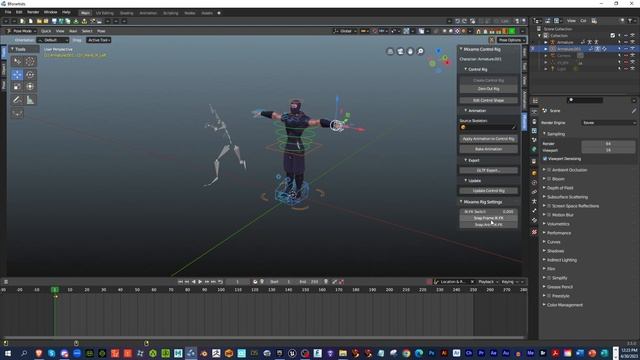The width and height of the screenshot is (640, 360).
Task: Open the Render Engine dropdown
Action: [x=609, y=123]
